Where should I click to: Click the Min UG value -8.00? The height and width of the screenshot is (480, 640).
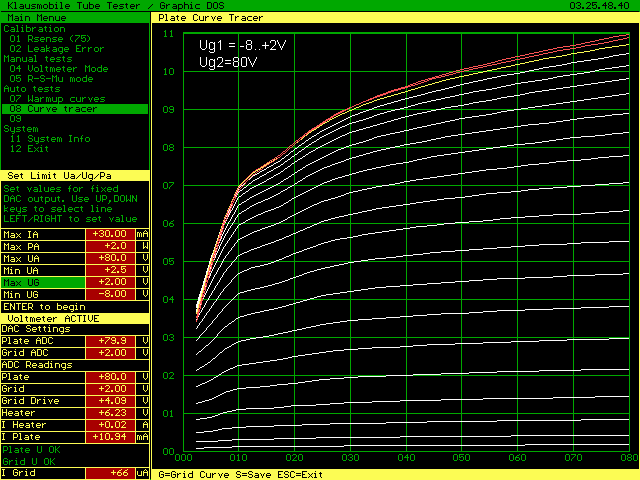point(109,294)
